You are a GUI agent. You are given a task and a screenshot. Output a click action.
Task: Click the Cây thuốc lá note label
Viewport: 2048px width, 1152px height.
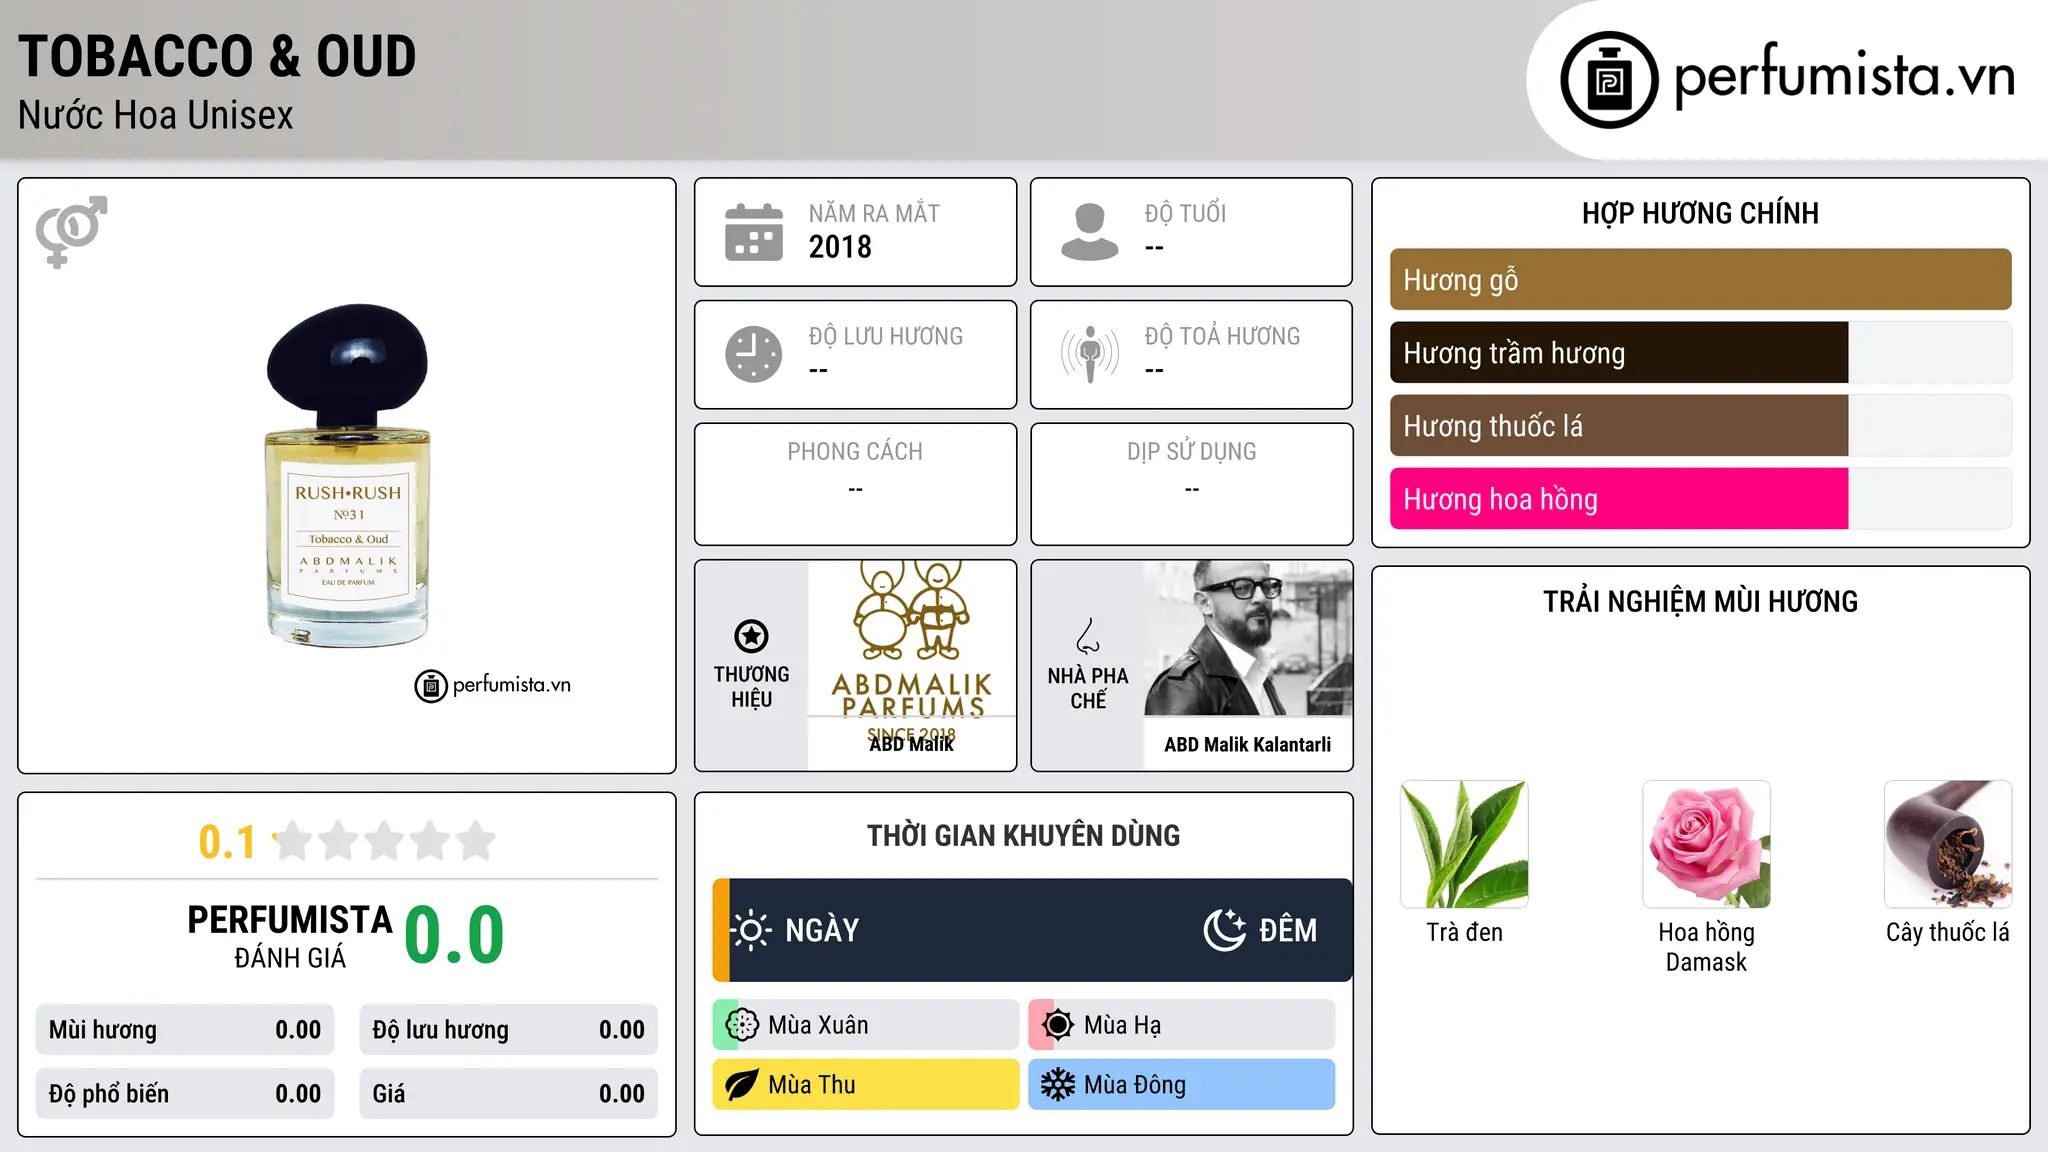(x=1948, y=932)
